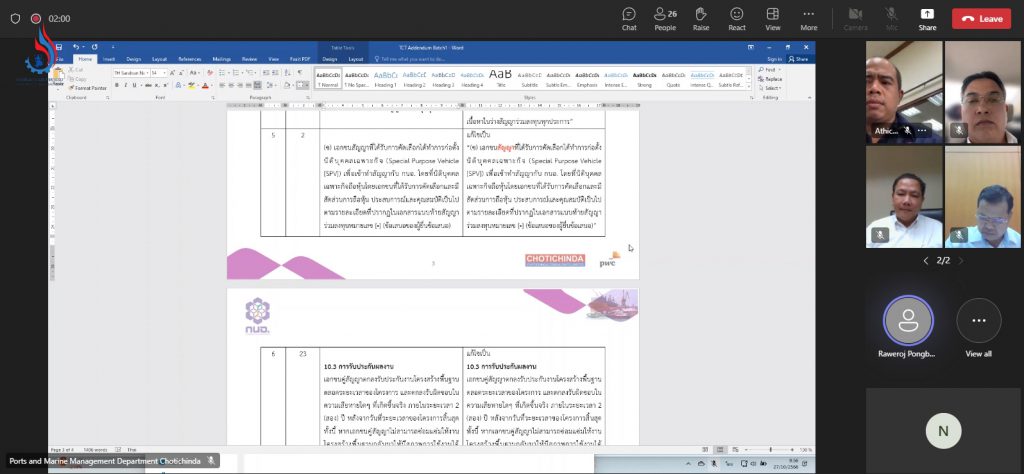Image resolution: width=1024 pixels, height=474 pixels.
Task: Go to previous page of participant videos
Action: (x=925, y=261)
